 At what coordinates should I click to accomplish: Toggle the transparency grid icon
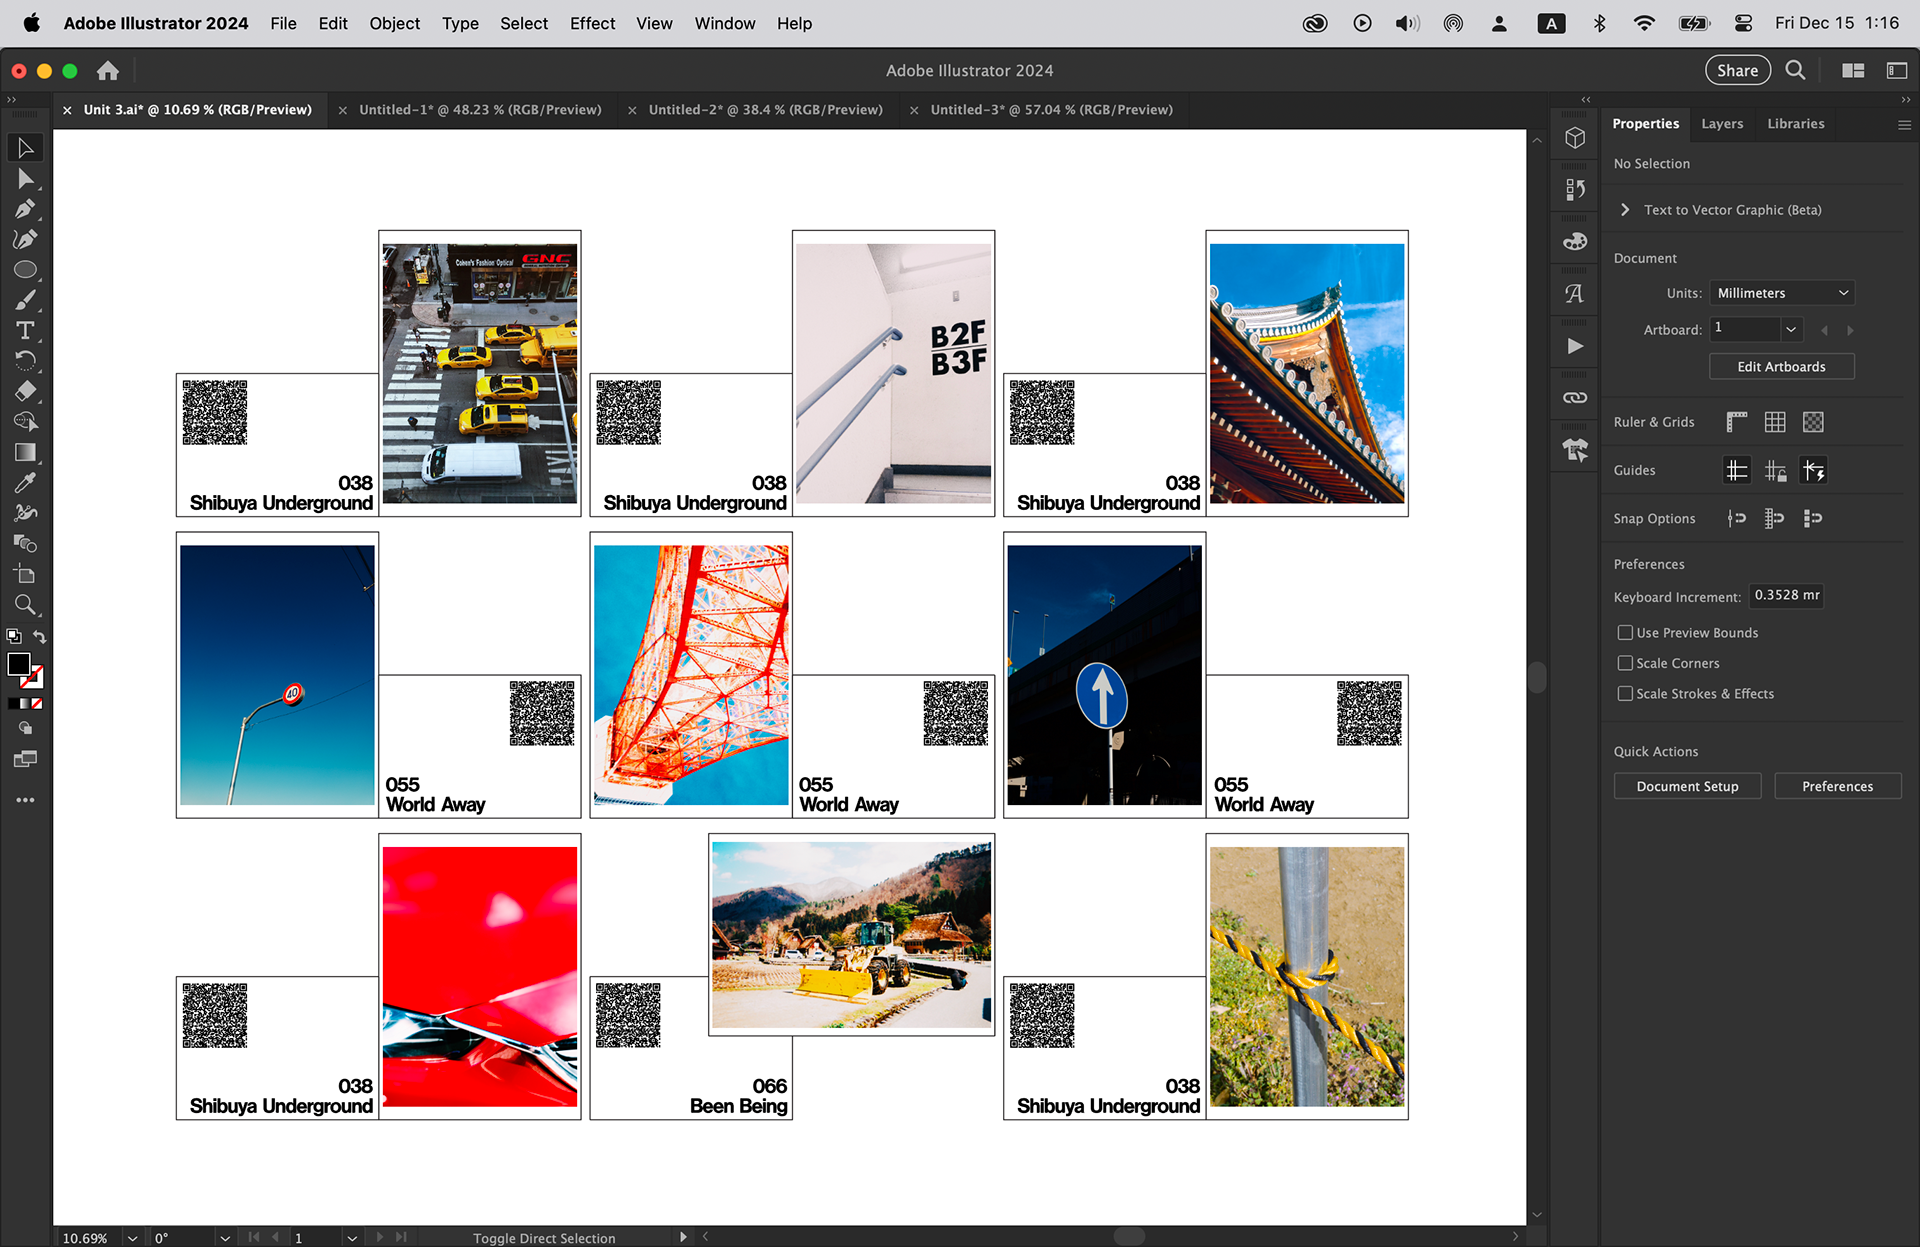point(1813,422)
